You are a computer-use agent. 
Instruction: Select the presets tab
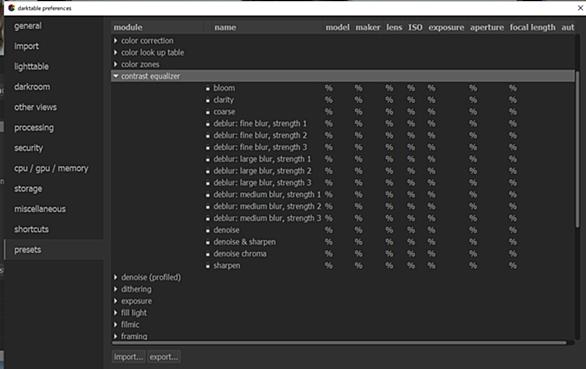tap(54, 250)
